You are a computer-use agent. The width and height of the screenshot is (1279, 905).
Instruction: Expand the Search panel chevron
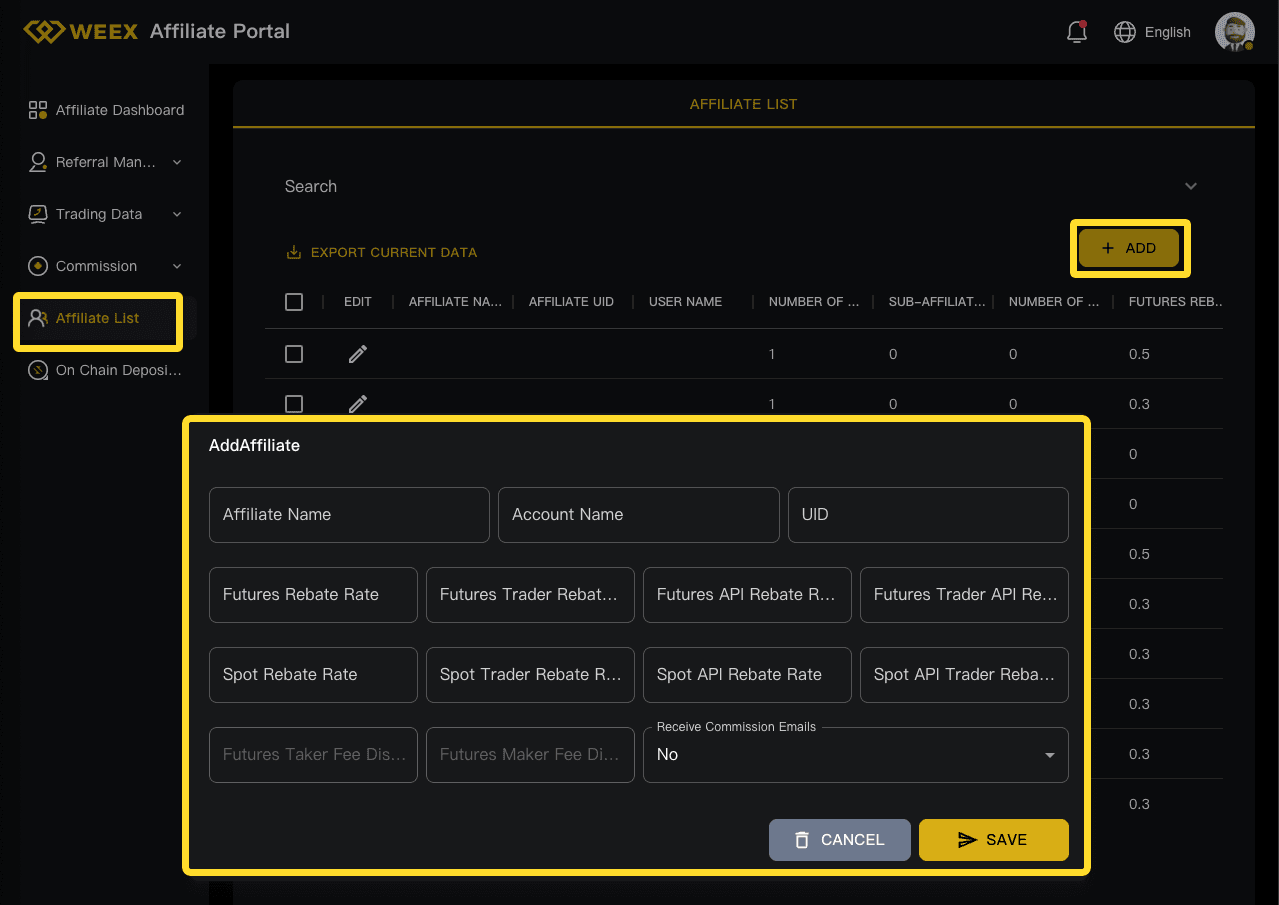point(1191,186)
